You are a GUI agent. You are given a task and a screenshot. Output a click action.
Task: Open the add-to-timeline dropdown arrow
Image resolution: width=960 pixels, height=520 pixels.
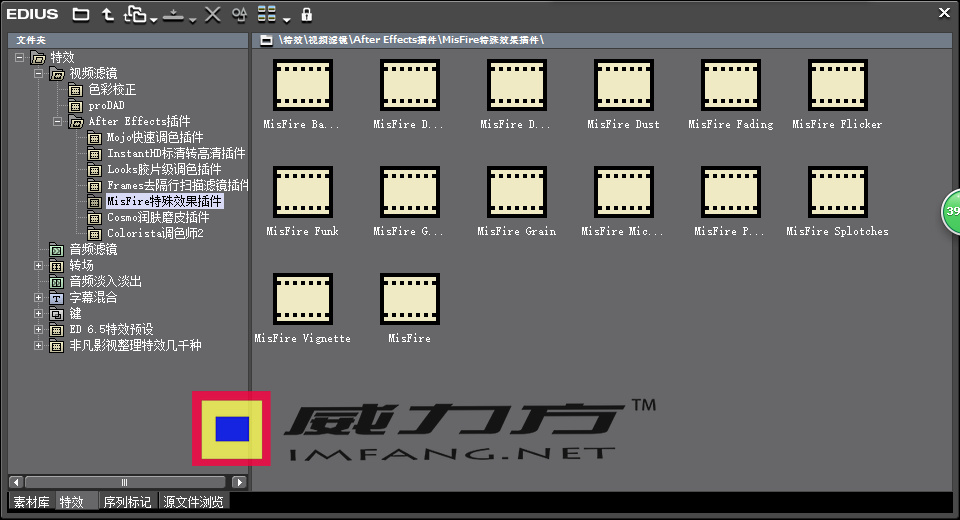[x=154, y=20]
